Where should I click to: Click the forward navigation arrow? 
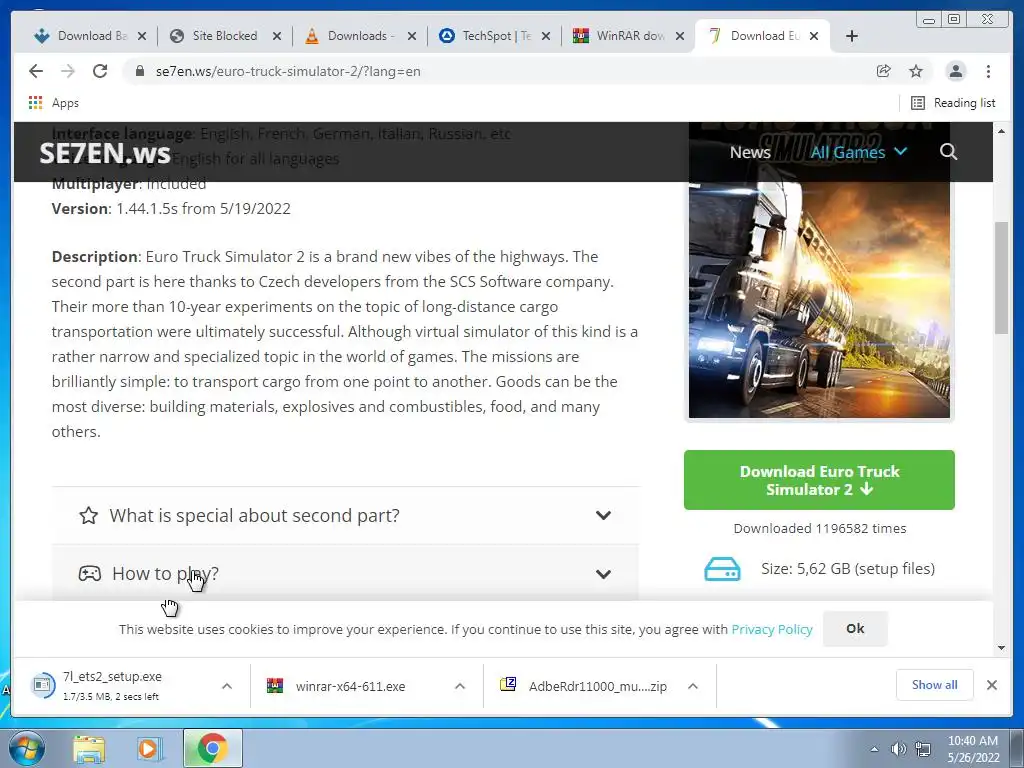coord(68,71)
